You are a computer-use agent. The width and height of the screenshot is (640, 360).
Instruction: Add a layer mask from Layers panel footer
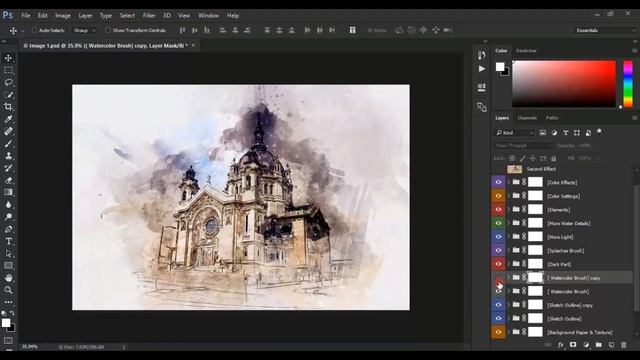click(573, 345)
